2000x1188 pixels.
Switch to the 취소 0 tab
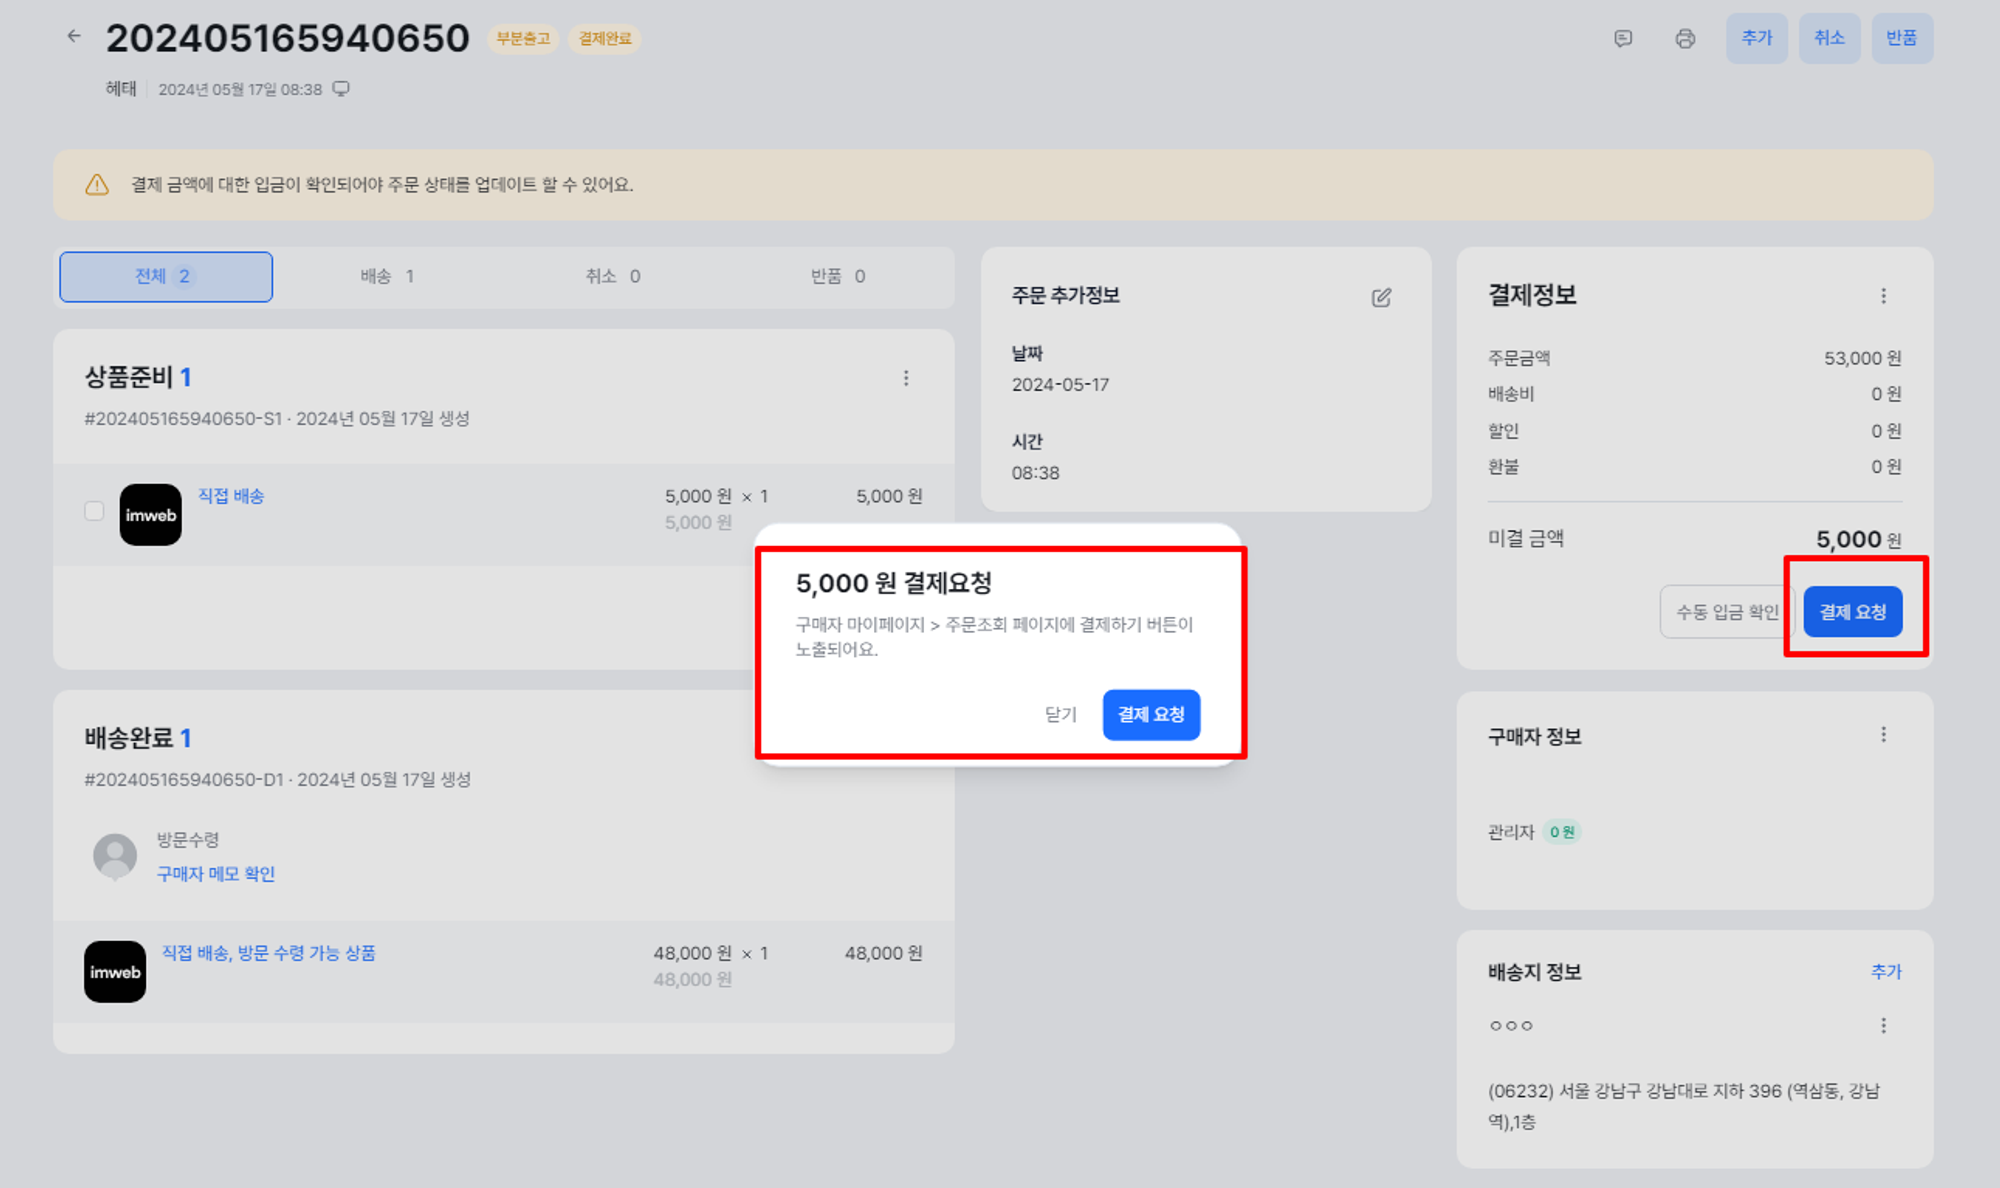[612, 276]
